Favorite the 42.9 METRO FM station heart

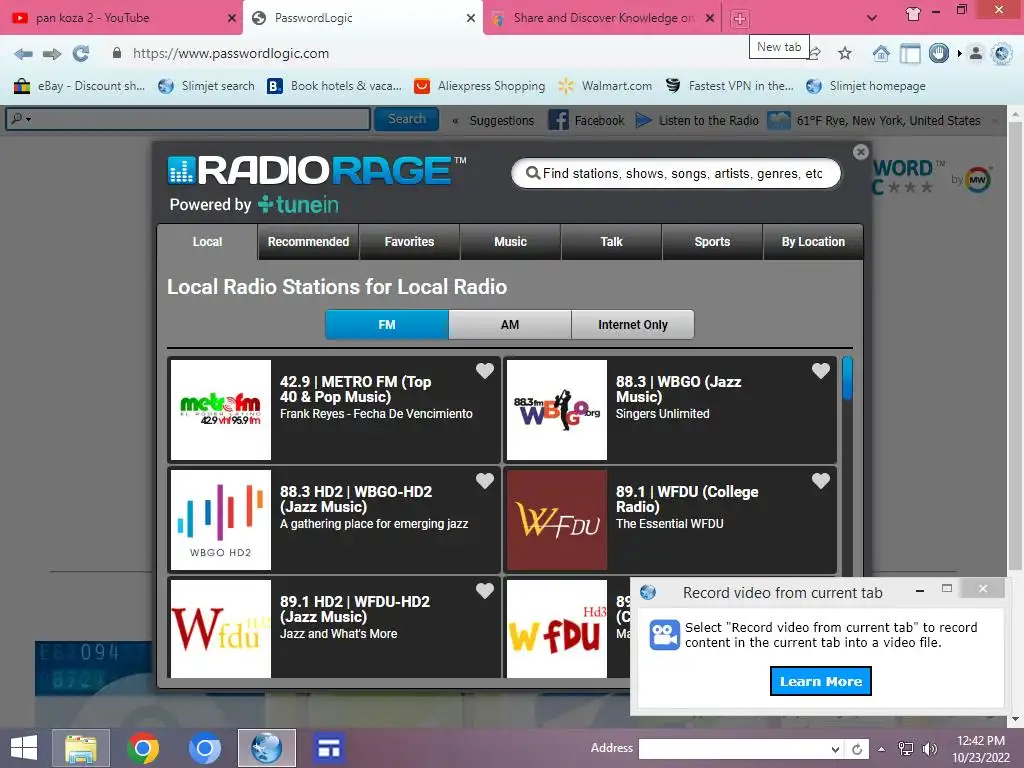(x=485, y=370)
